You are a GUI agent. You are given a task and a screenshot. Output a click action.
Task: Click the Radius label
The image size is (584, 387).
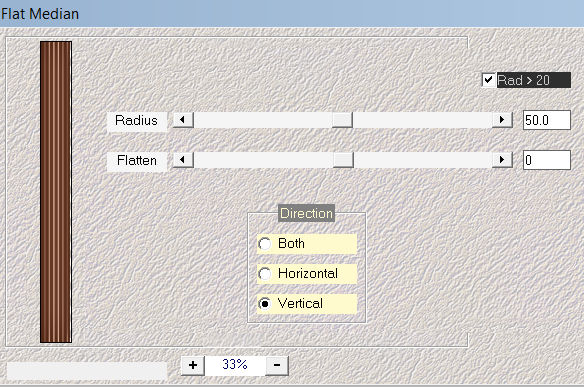point(136,121)
